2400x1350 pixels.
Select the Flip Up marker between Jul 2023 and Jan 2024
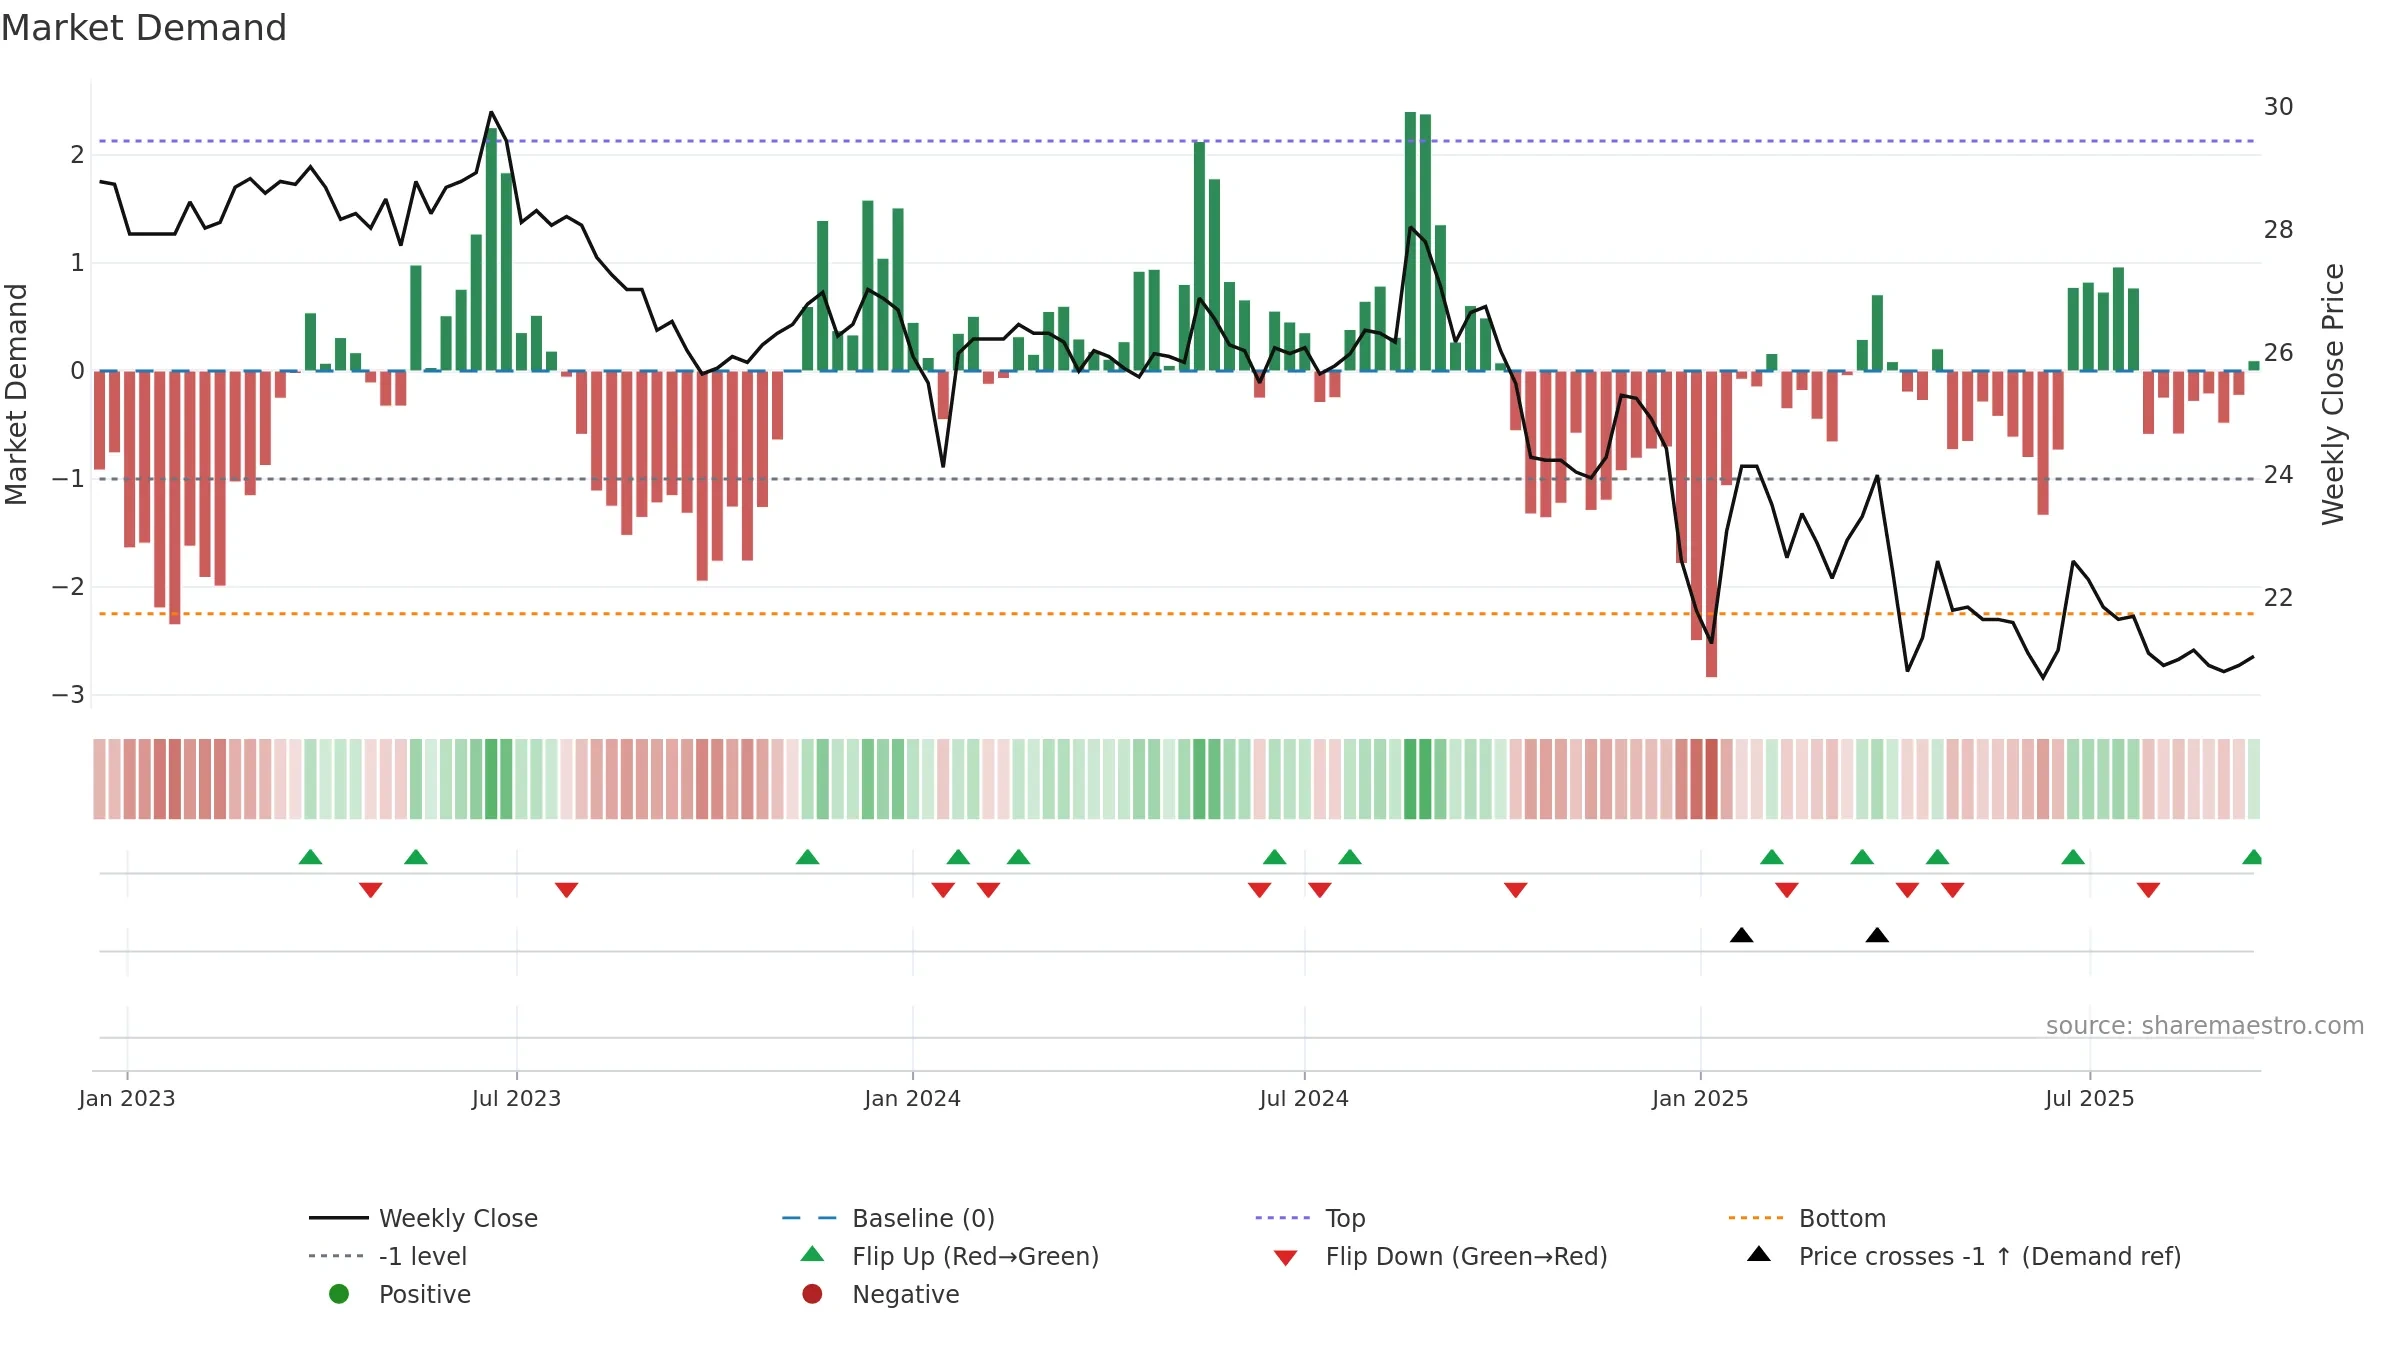click(807, 857)
